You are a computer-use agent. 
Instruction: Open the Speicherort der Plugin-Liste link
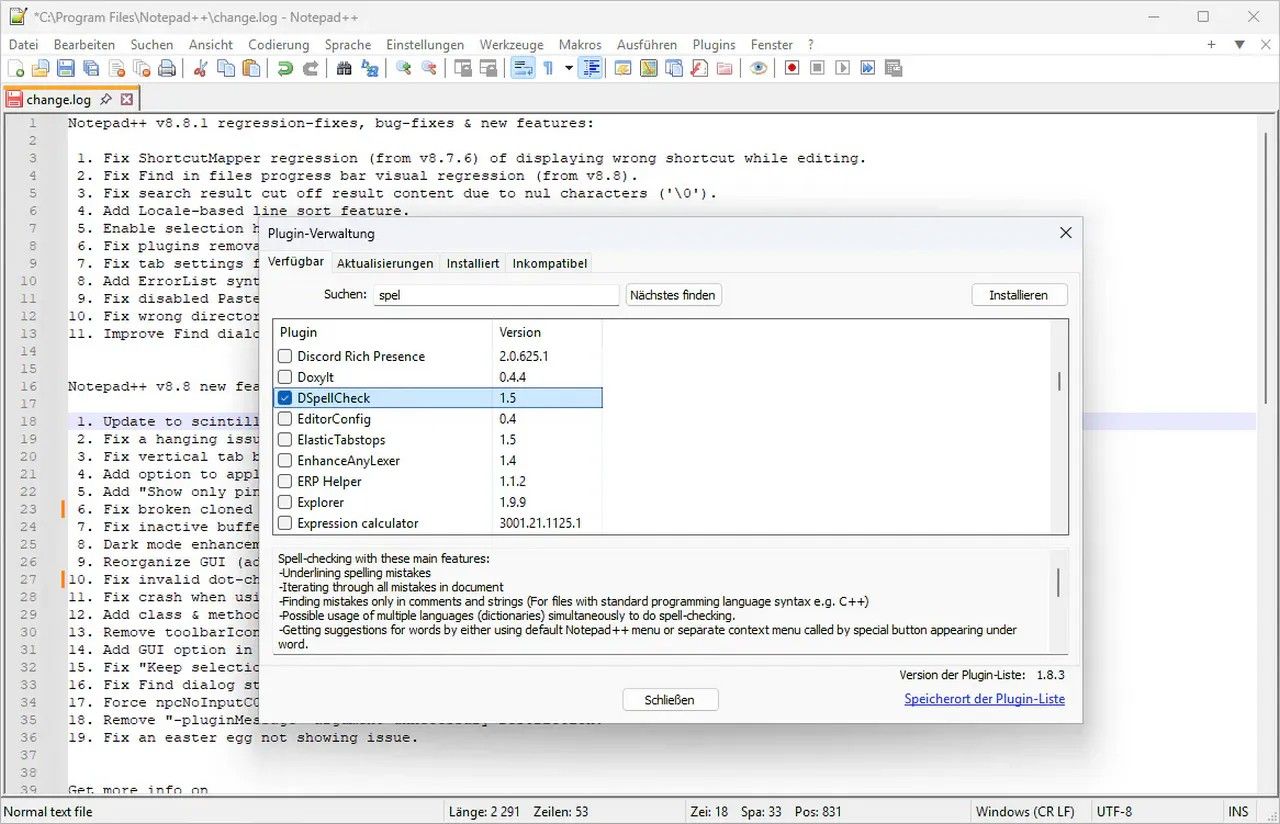[x=984, y=699]
